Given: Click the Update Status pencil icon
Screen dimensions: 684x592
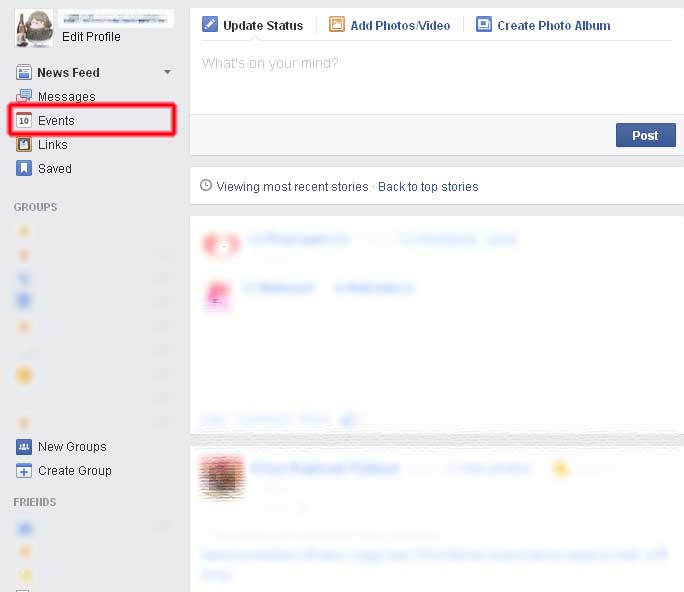Looking at the screenshot, I should pyautogui.click(x=210, y=24).
